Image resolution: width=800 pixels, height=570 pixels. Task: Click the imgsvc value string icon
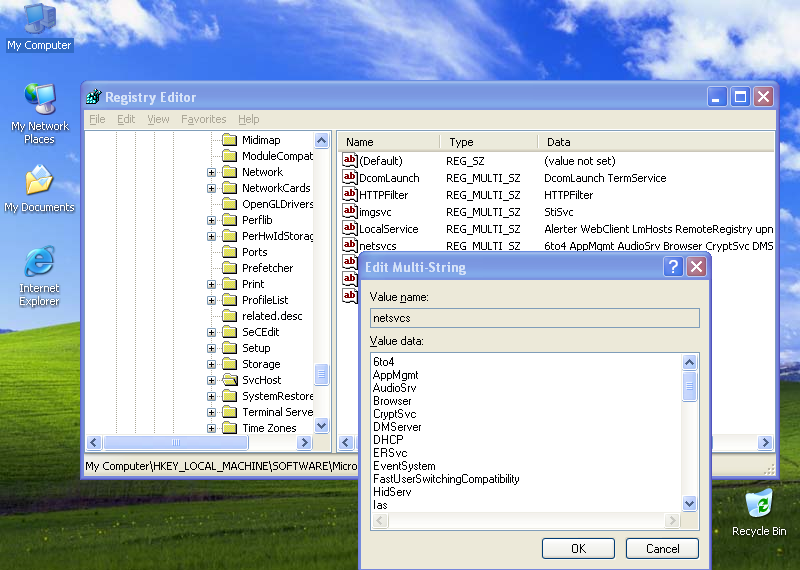click(349, 211)
